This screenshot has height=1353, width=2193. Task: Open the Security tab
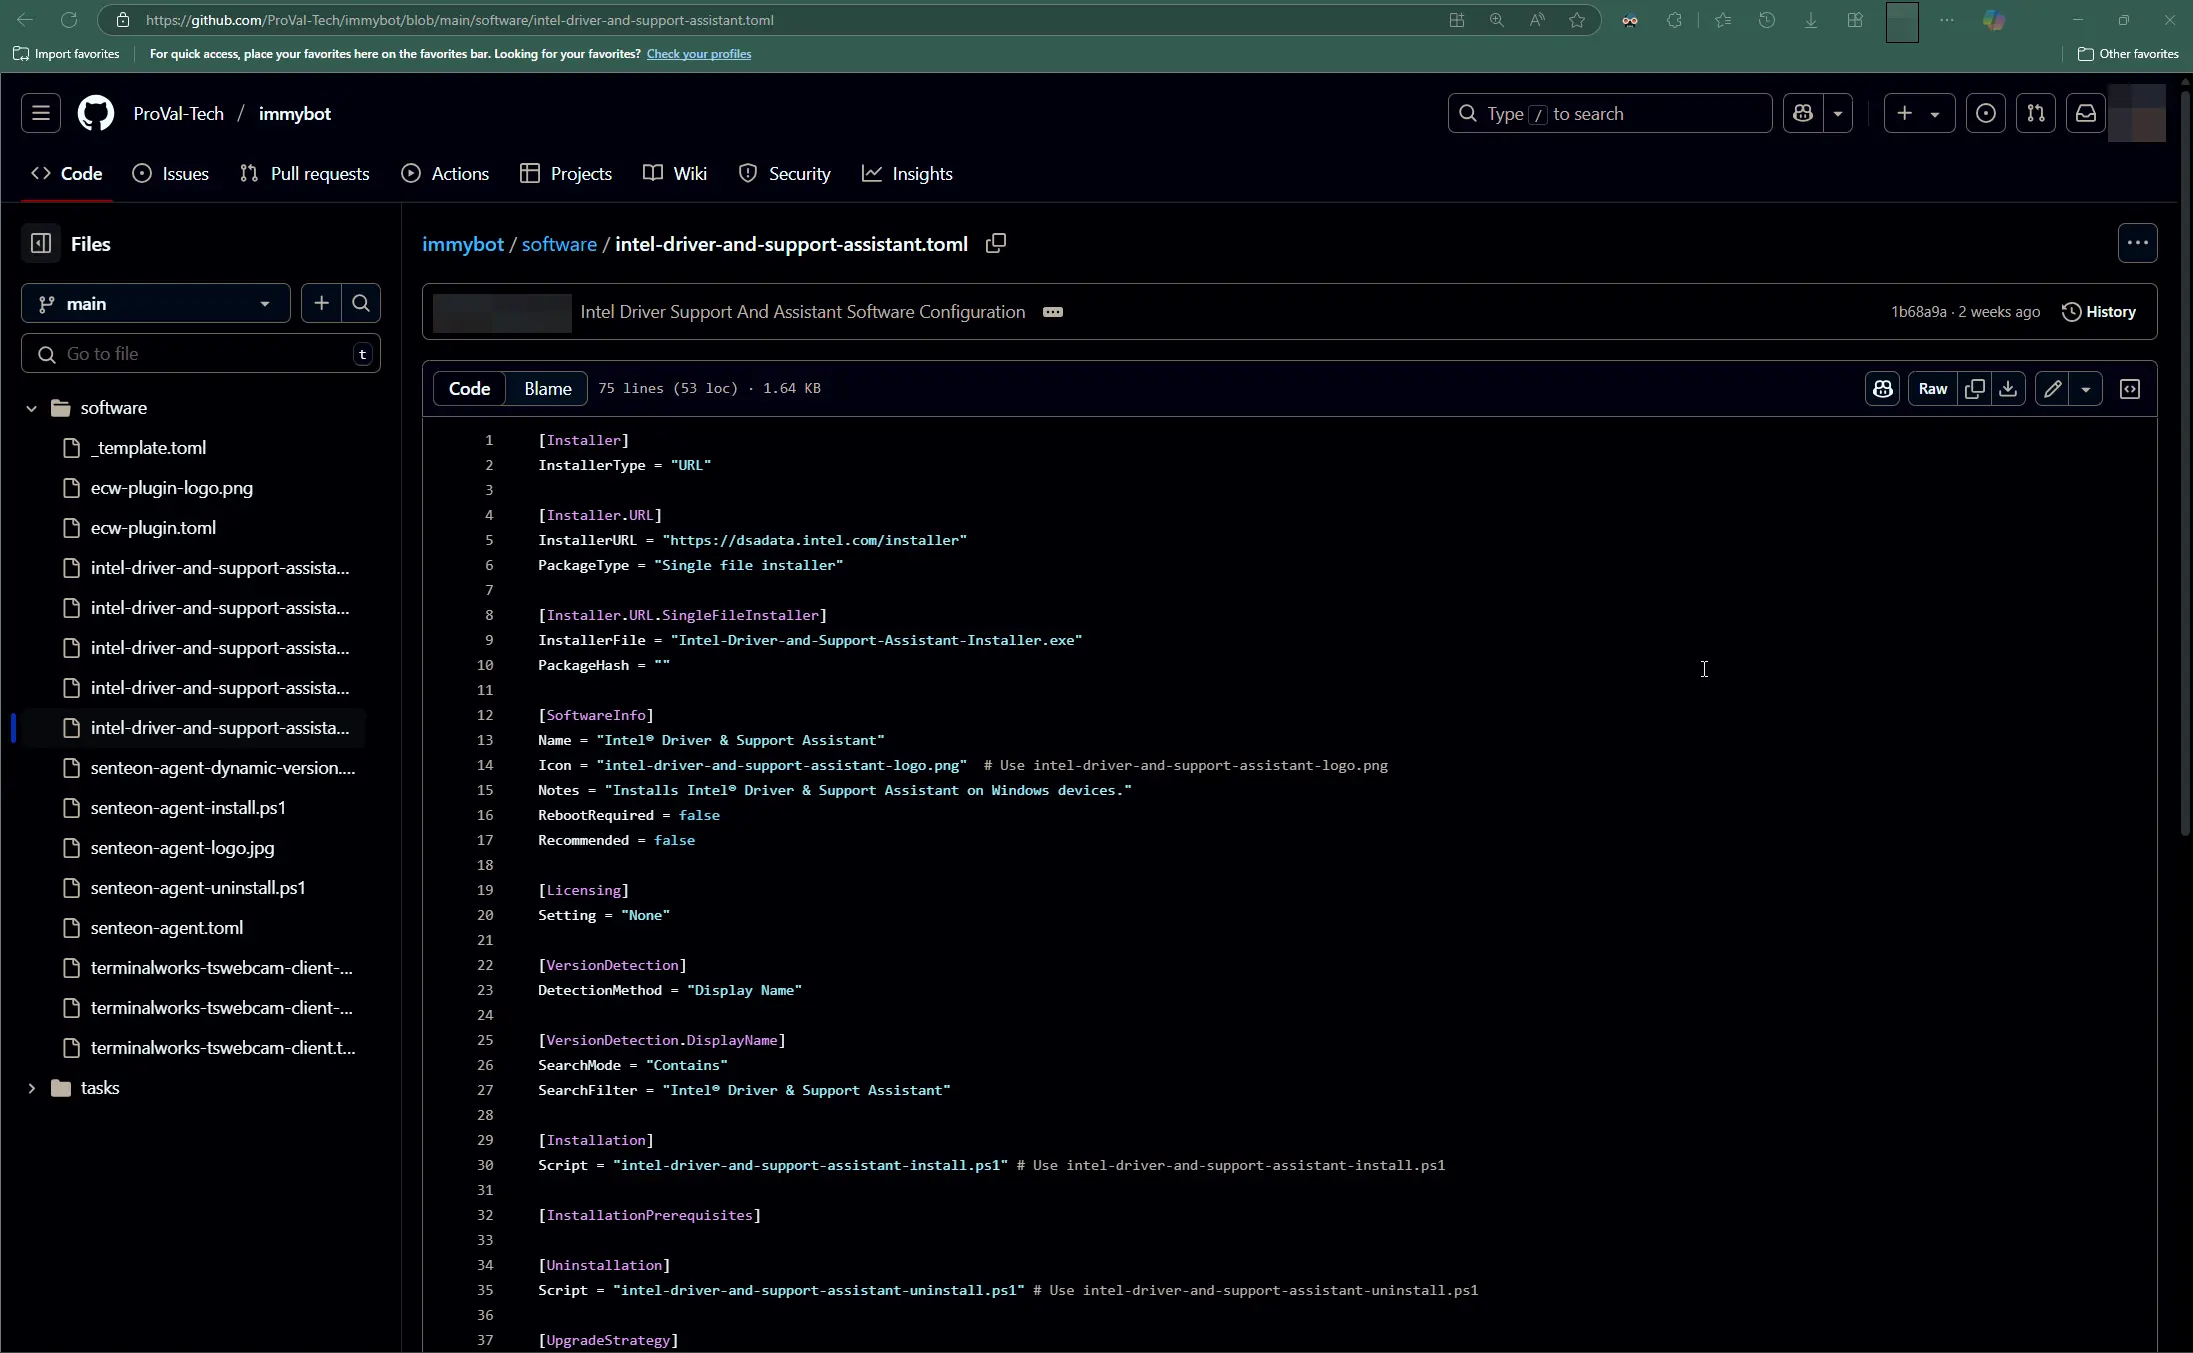785,174
